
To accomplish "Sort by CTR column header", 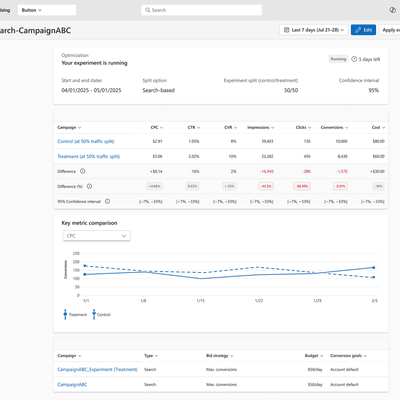I will coord(194,127).
